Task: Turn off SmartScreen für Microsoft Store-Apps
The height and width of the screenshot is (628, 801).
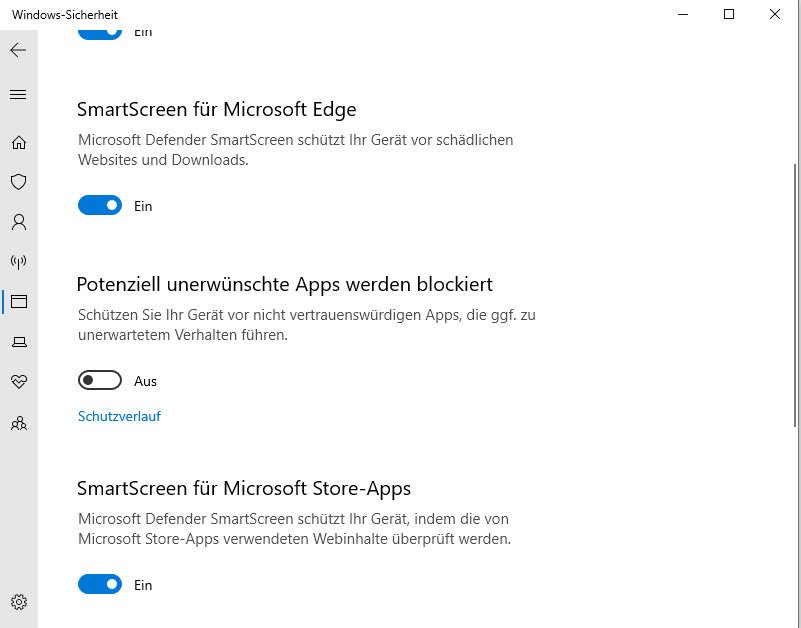Action: pos(100,585)
